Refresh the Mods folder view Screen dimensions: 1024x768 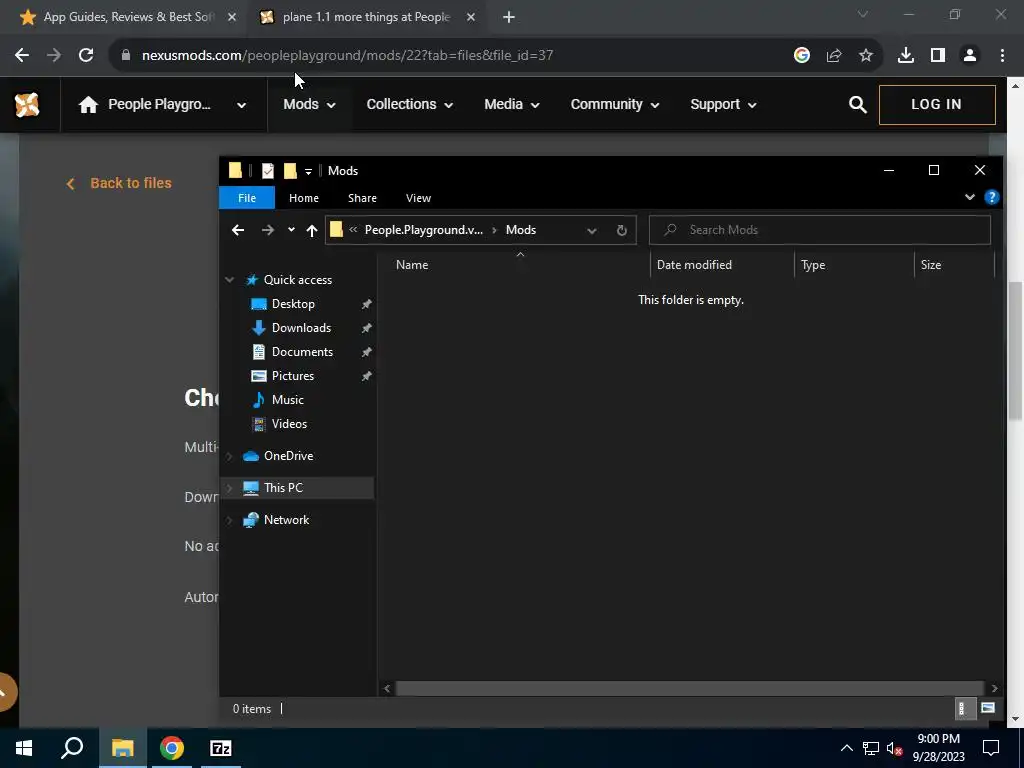(x=622, y=230)
